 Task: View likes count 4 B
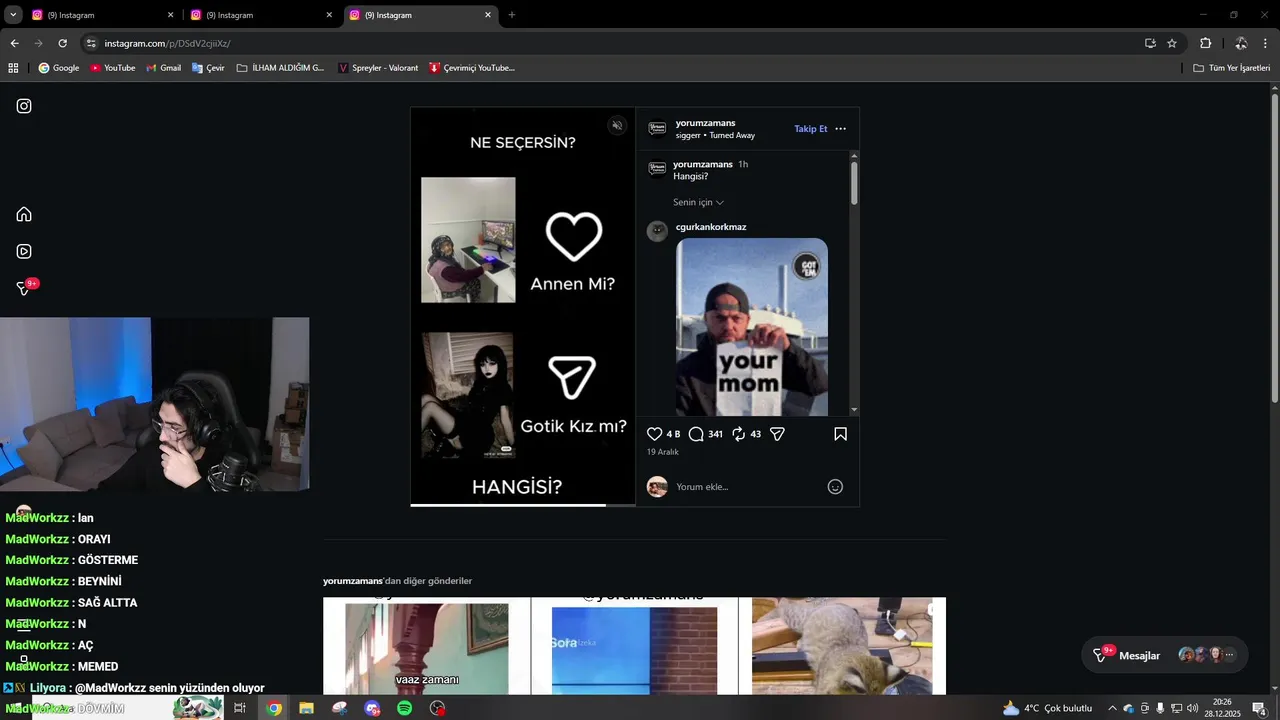coord(673,434)
